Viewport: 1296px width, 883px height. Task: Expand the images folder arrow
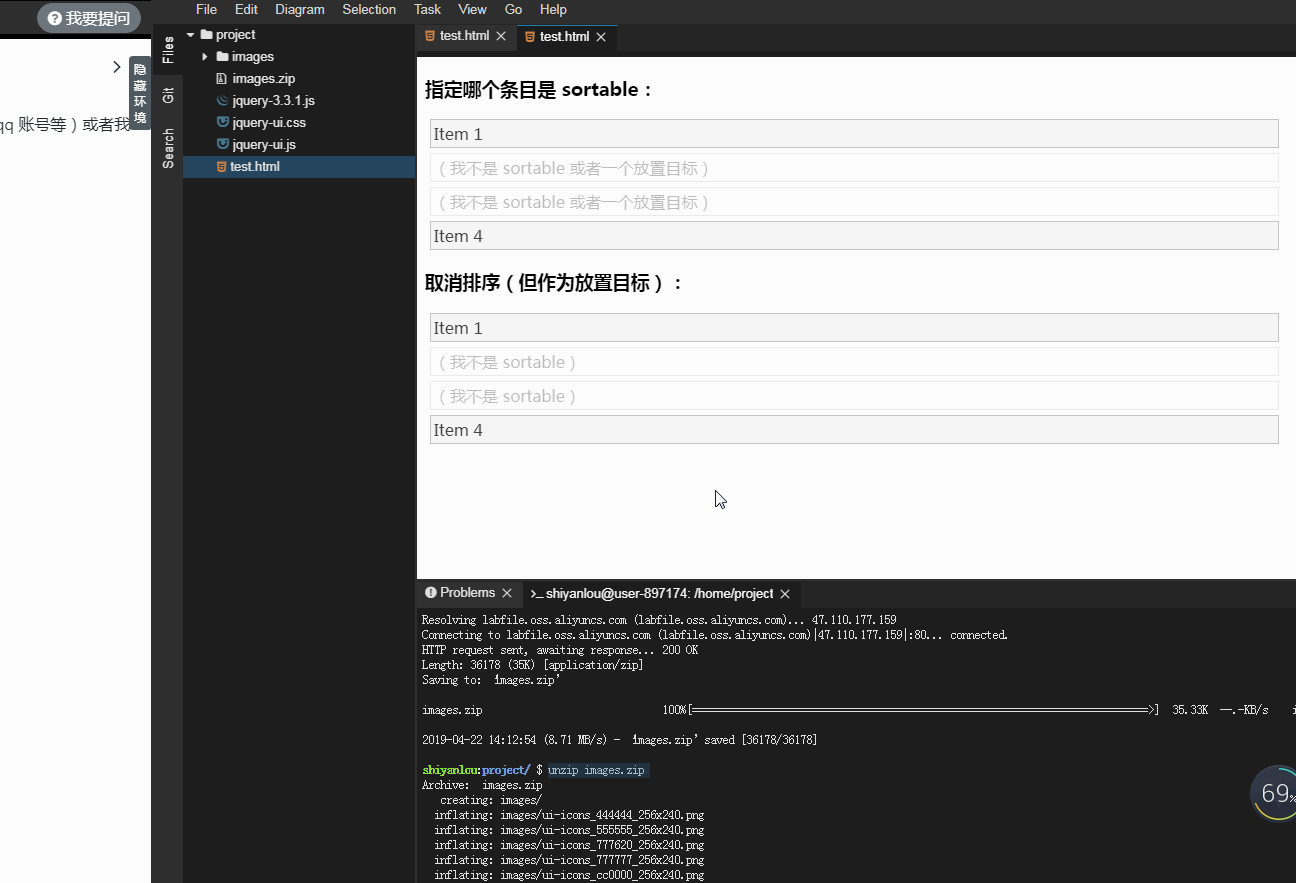click(205, 57)
